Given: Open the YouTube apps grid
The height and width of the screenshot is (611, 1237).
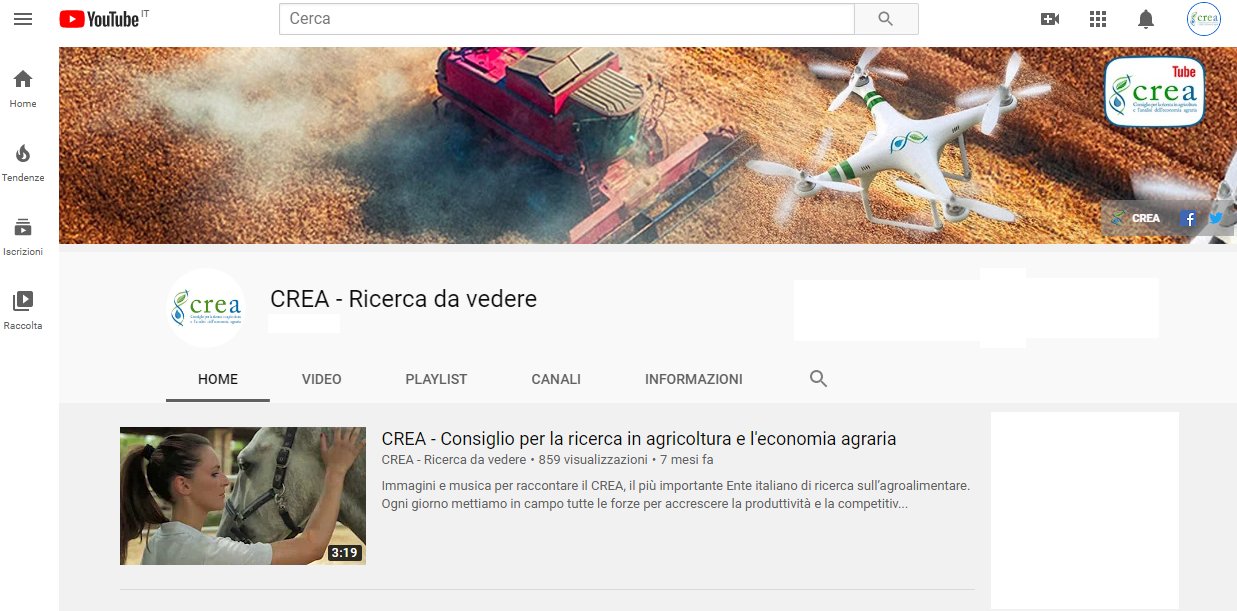Looking at the screenshot, I should pos(1098,19).
